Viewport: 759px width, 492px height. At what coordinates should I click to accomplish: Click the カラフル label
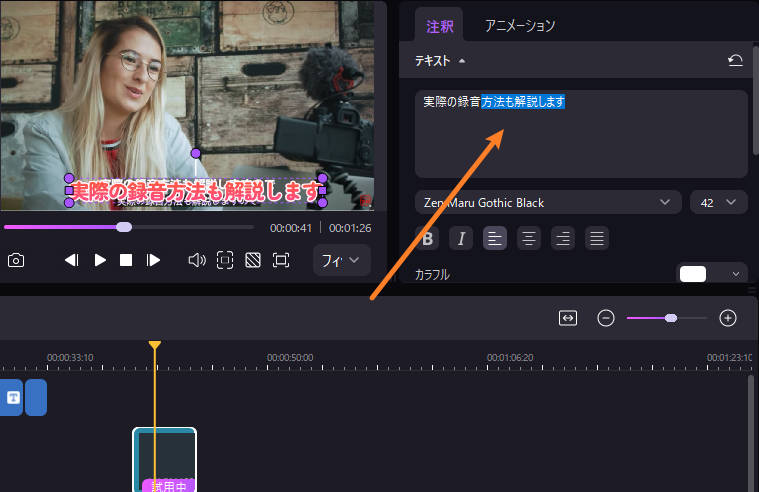(x=432, y=275)
